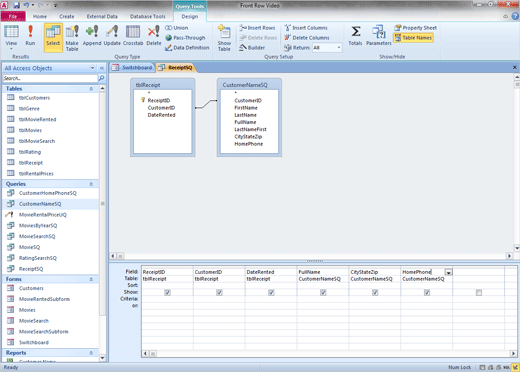Select the Union query option

tap(177, 28)
